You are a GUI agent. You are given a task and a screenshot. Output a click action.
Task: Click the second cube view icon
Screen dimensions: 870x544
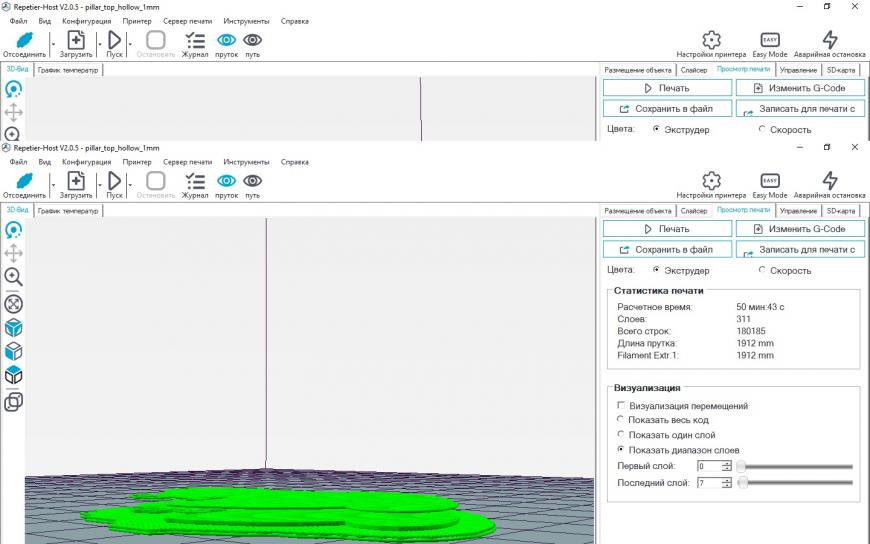coord(13,351)
